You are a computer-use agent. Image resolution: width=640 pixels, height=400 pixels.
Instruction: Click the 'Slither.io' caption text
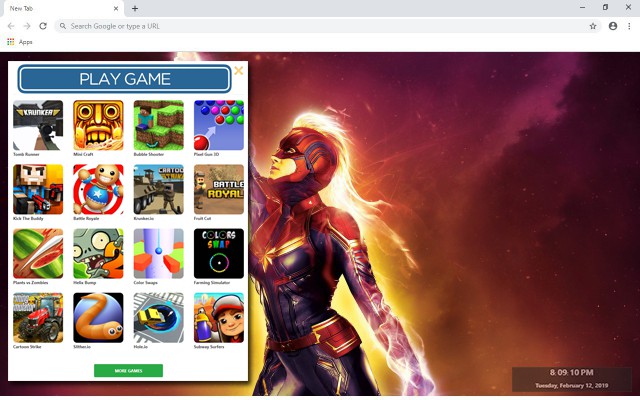point(82,347)
